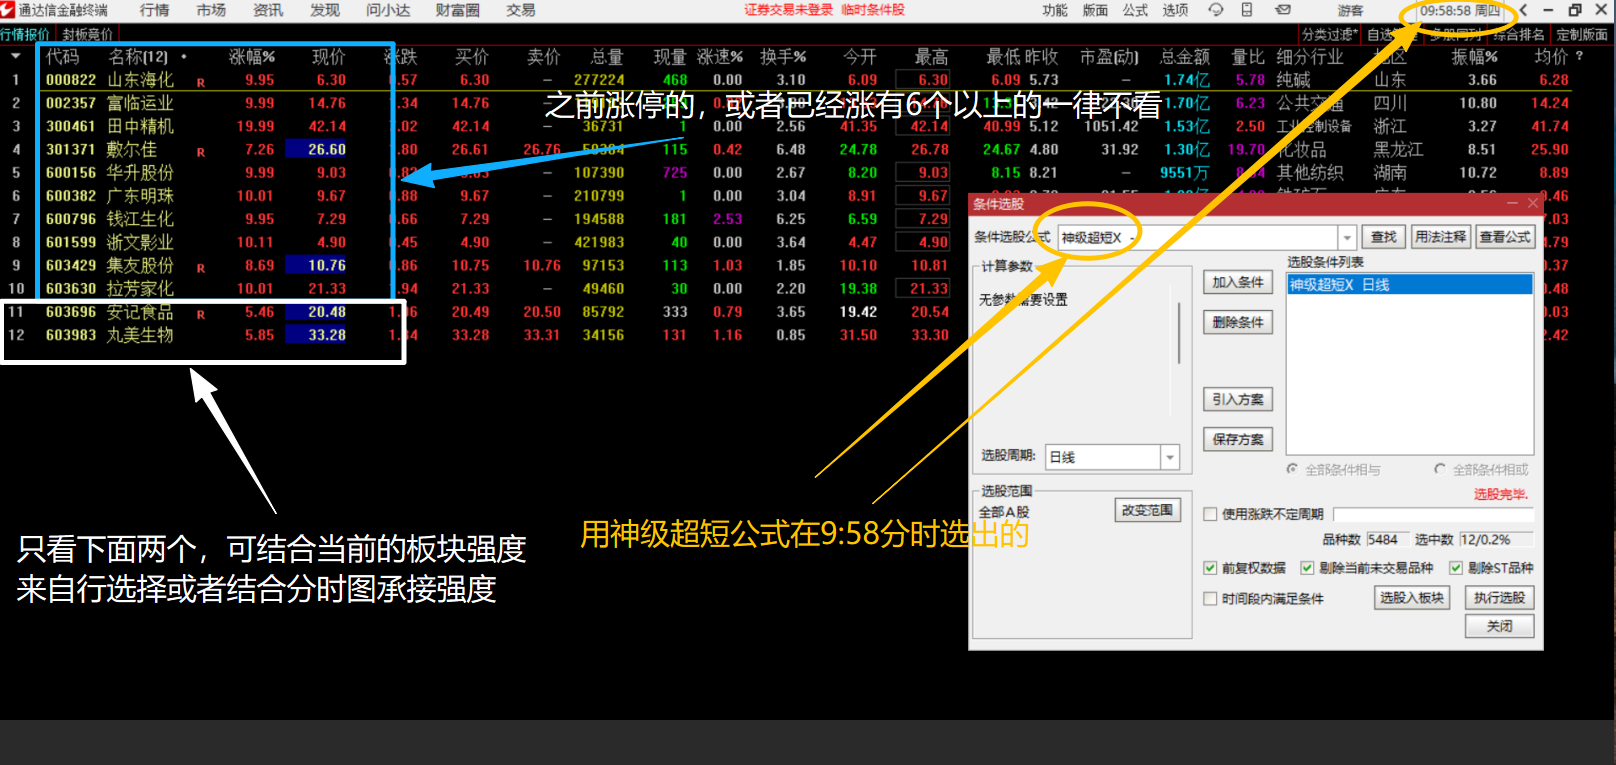Switch to 封板竞价 tab
This screenshot has height=765, width=1616.
pos(88,34)
